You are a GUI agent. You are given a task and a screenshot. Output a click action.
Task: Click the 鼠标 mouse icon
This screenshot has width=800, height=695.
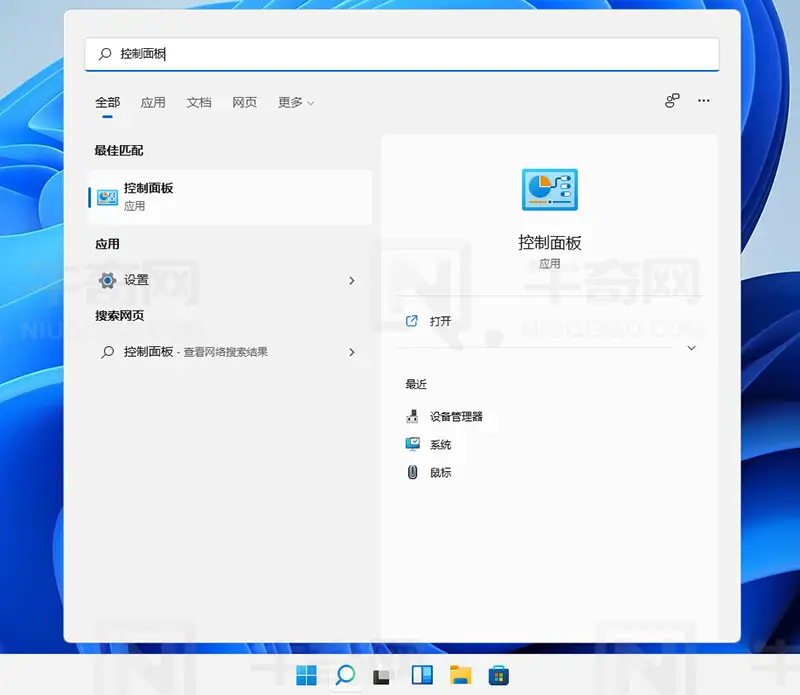pyautogui.click(x=412, y=472)
